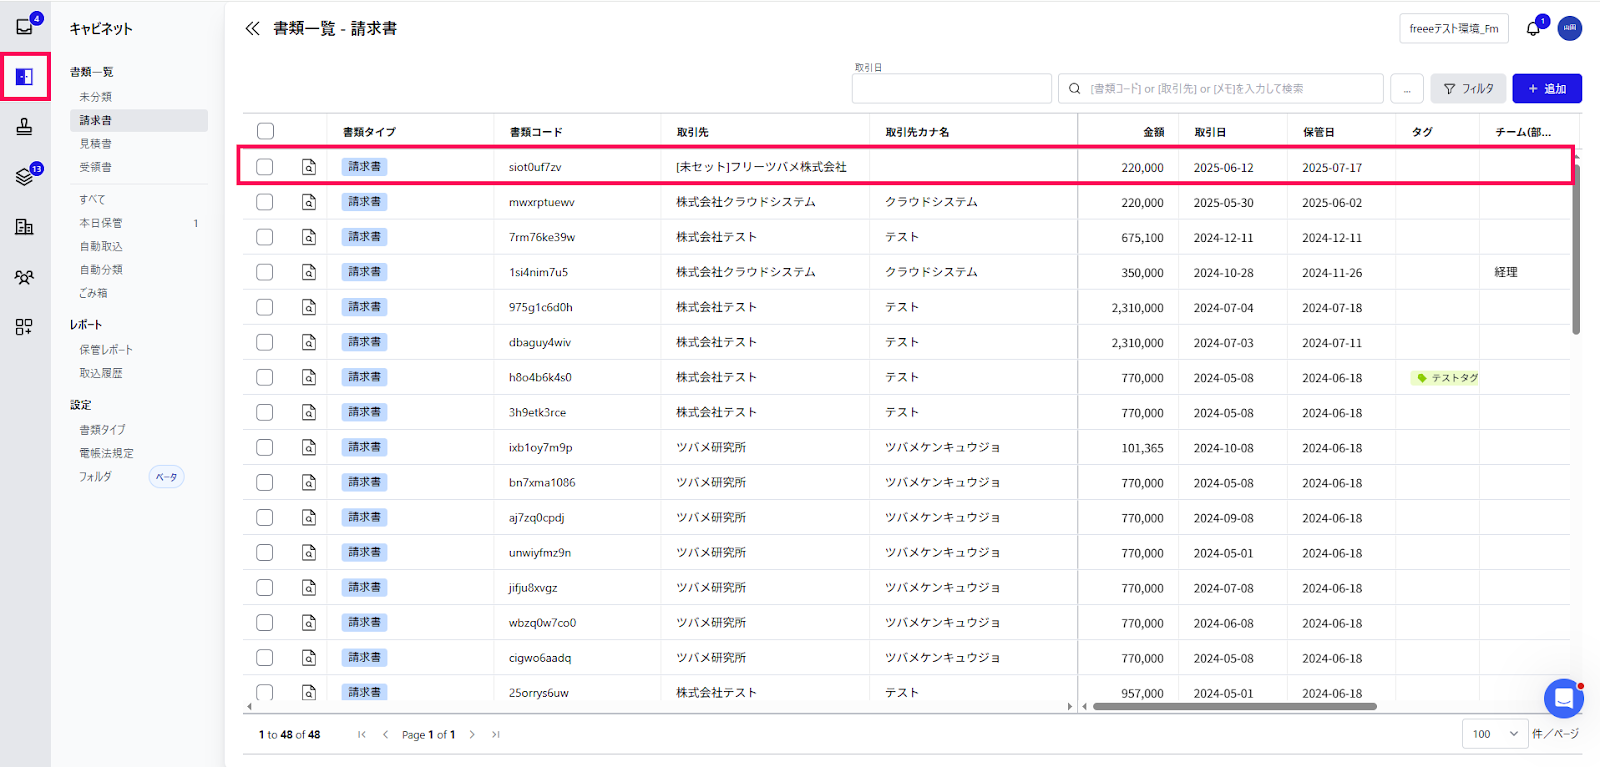
Task: Check the row with code dbaguy4wiv
Action: [x=265, y=342]
